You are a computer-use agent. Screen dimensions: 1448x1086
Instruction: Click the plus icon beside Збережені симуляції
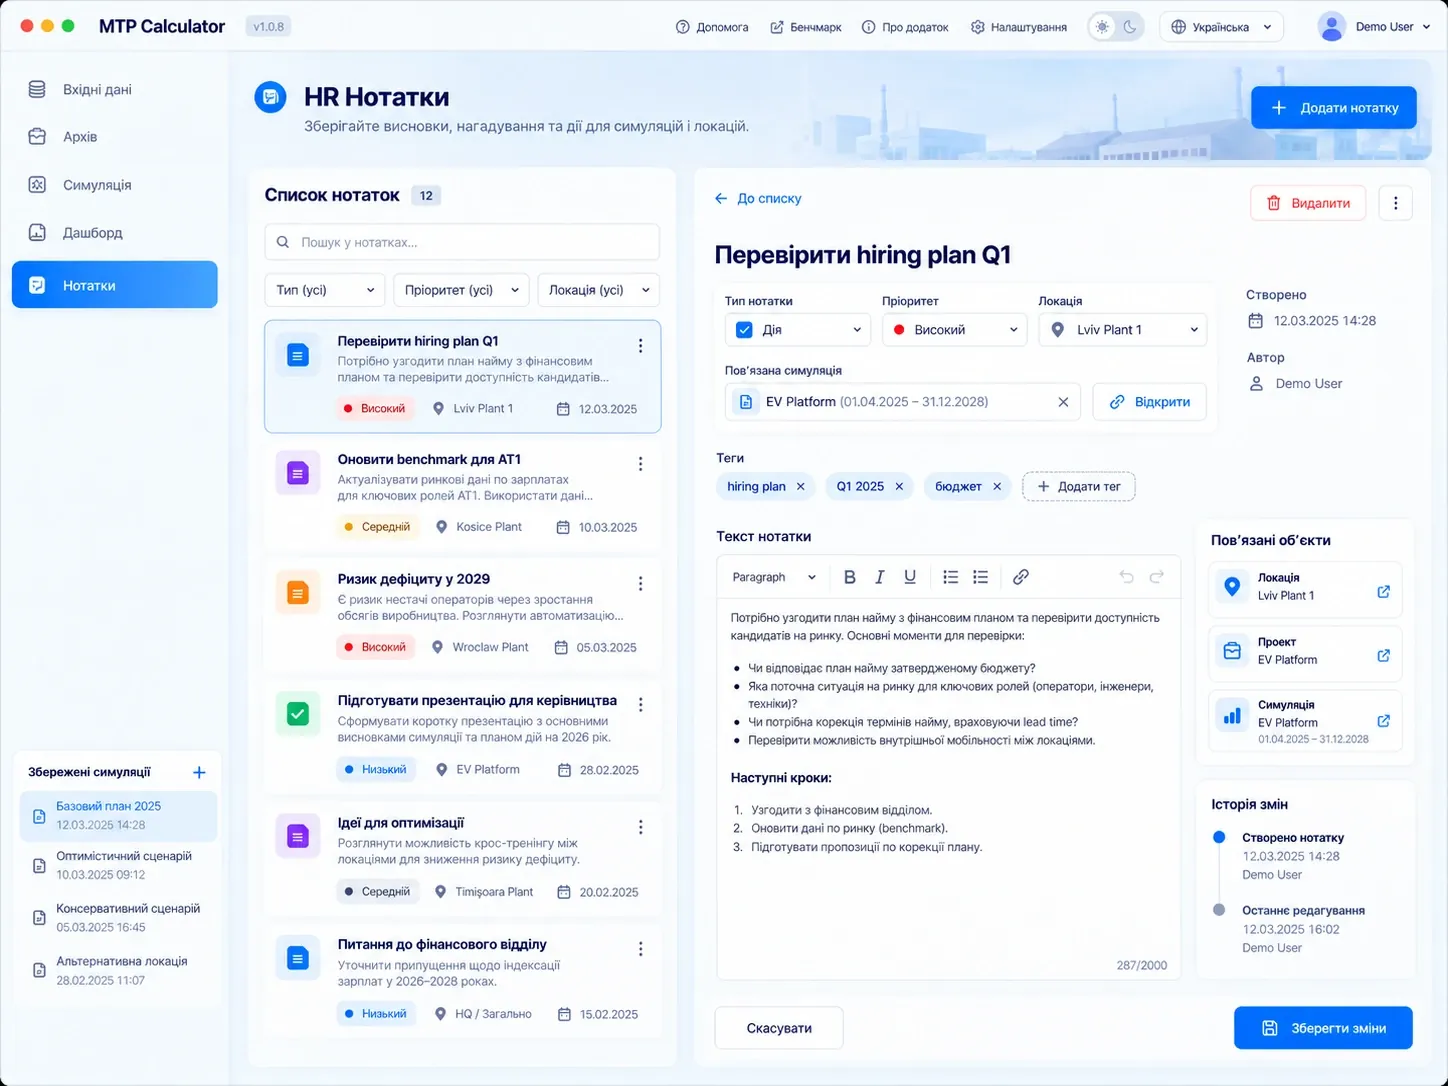(x=199, y=772)
